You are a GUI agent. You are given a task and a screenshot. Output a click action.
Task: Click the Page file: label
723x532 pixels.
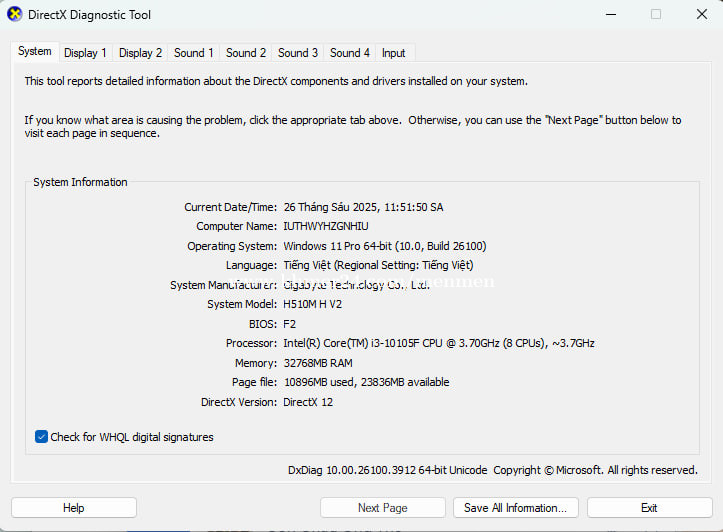tap(254, 382)
